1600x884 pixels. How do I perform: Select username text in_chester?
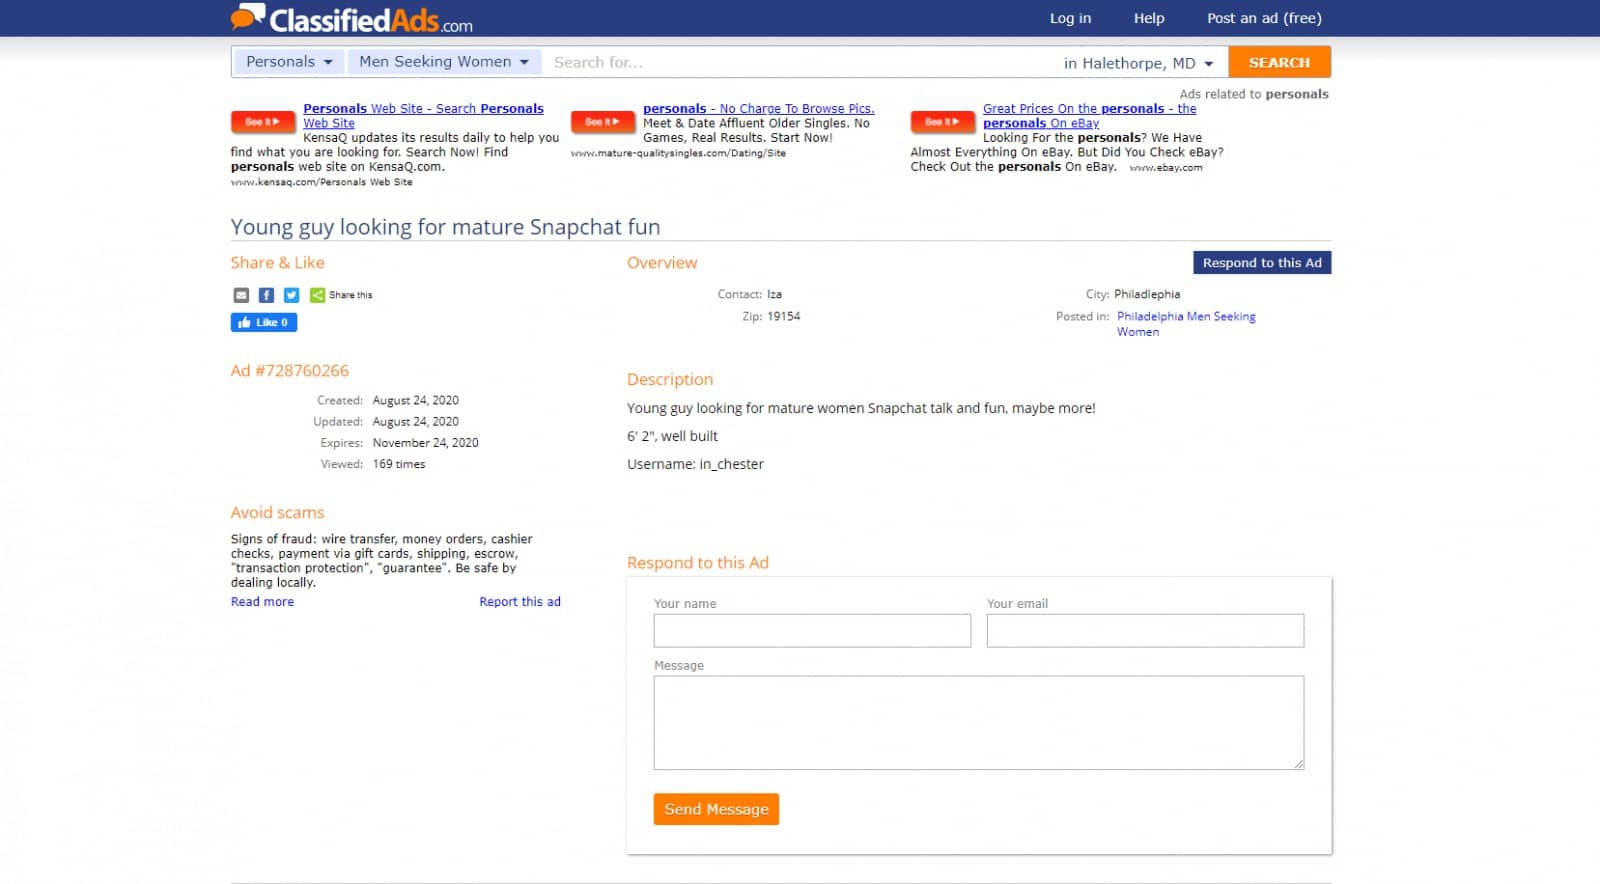731,464
